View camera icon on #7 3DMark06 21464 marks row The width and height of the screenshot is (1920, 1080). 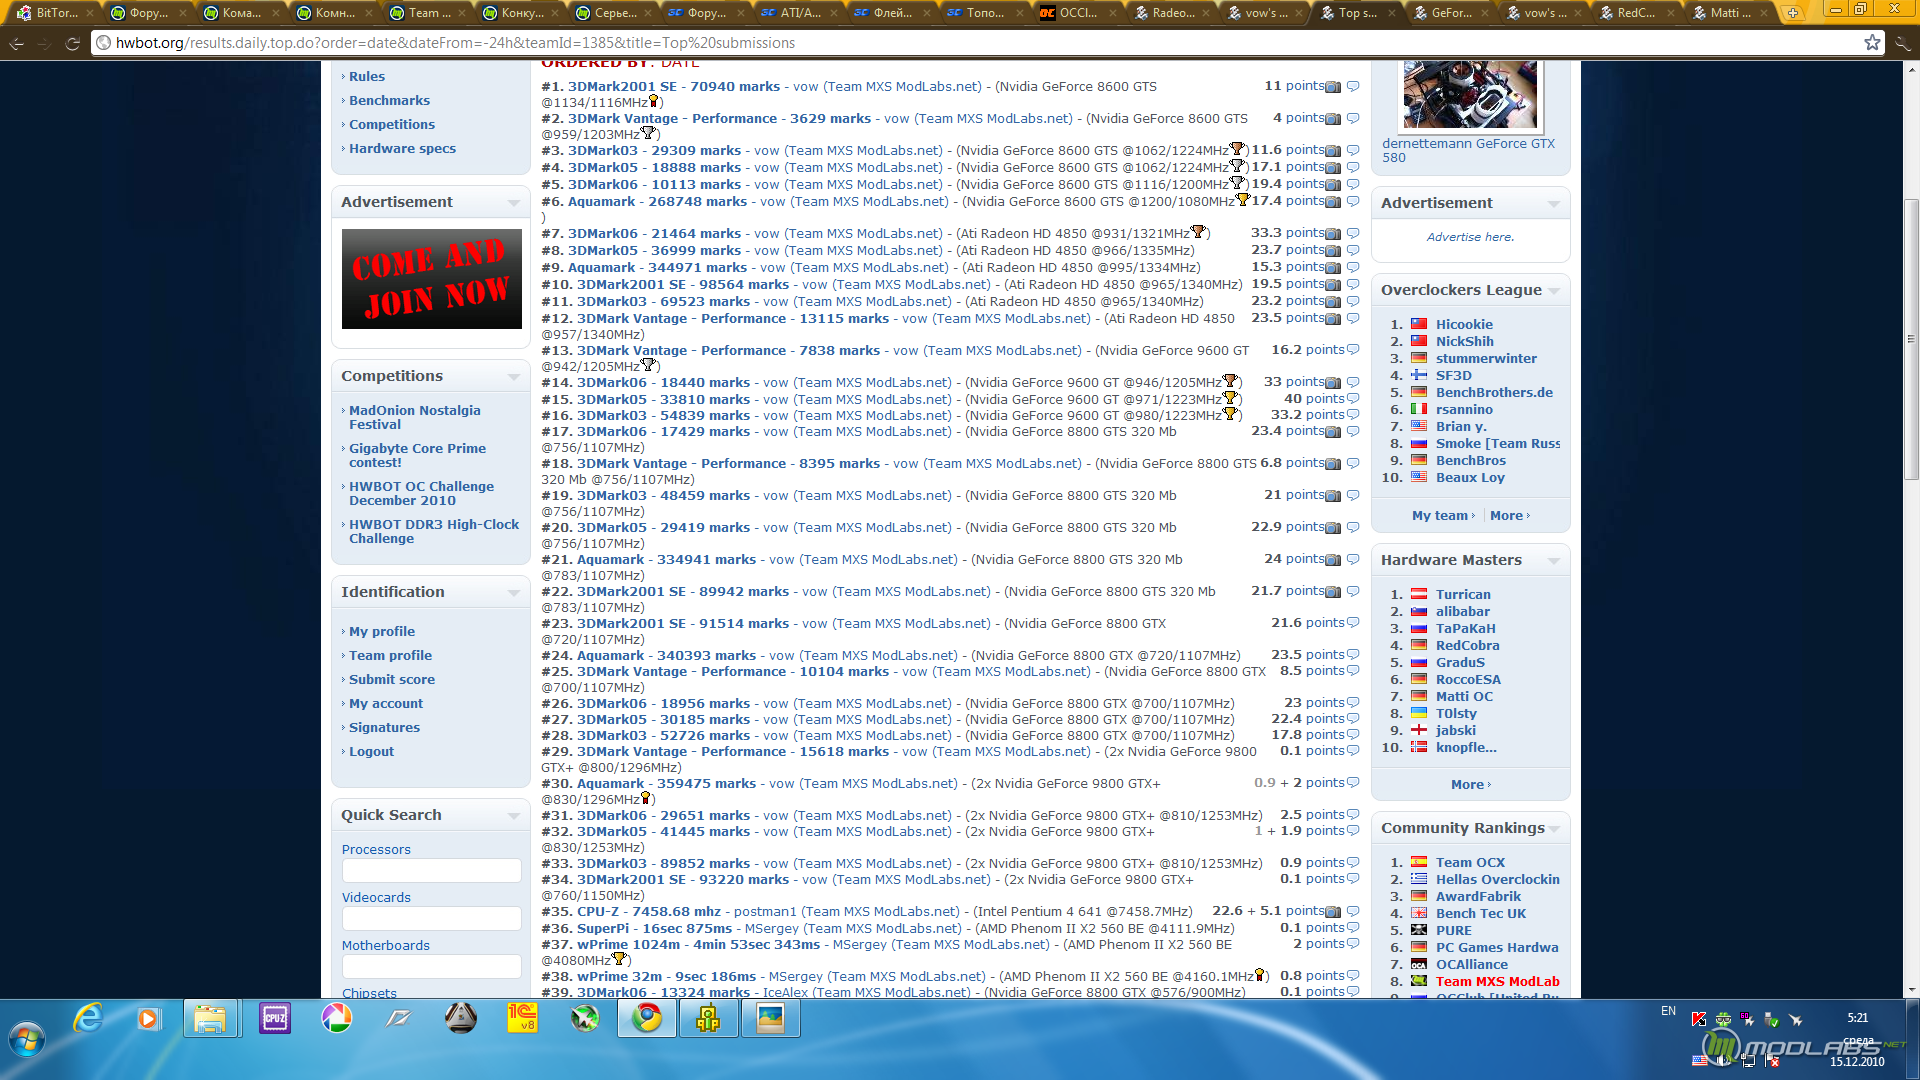pos(1333,234)
